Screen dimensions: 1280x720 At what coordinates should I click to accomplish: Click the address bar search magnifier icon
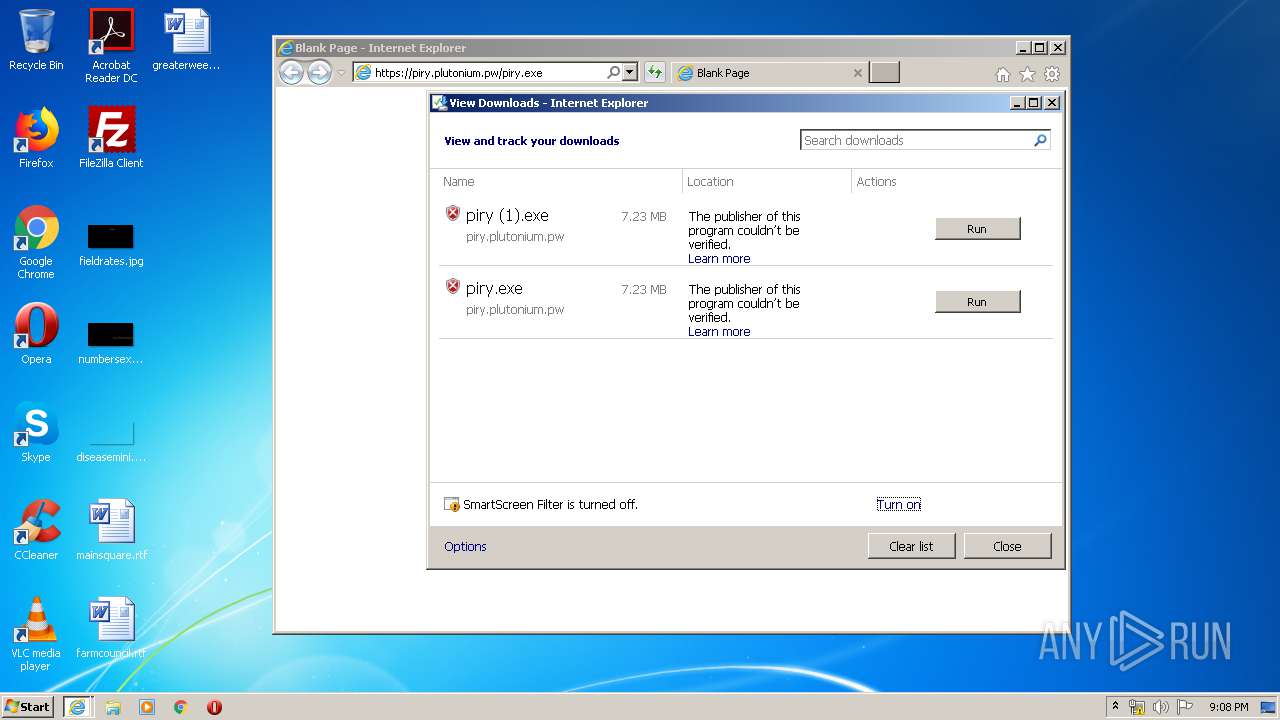(x=613, y=72)
